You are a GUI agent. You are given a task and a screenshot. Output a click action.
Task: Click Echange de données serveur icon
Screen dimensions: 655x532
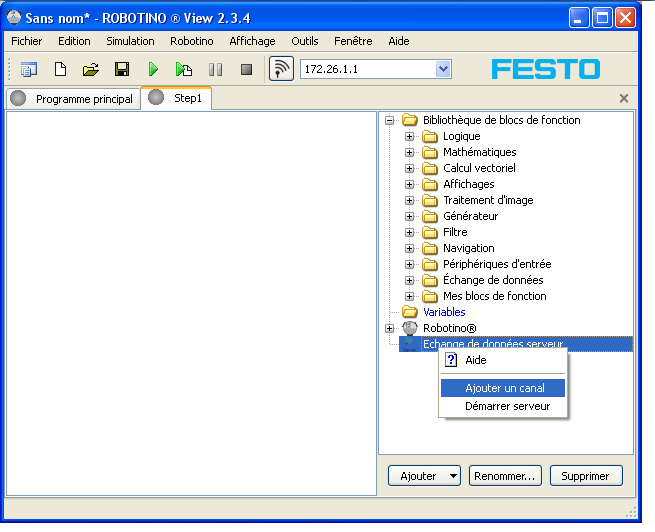tap(409, 344)
